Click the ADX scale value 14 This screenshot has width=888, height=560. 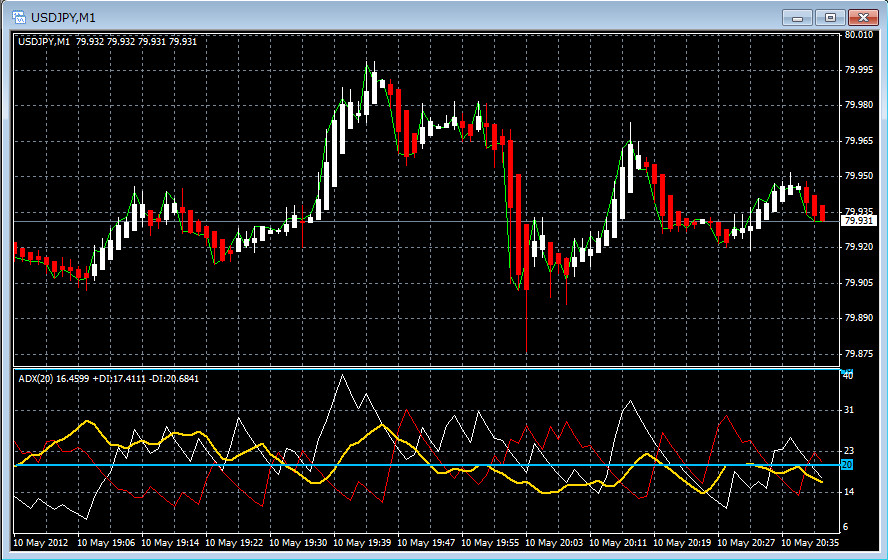(x=848, y=491)
